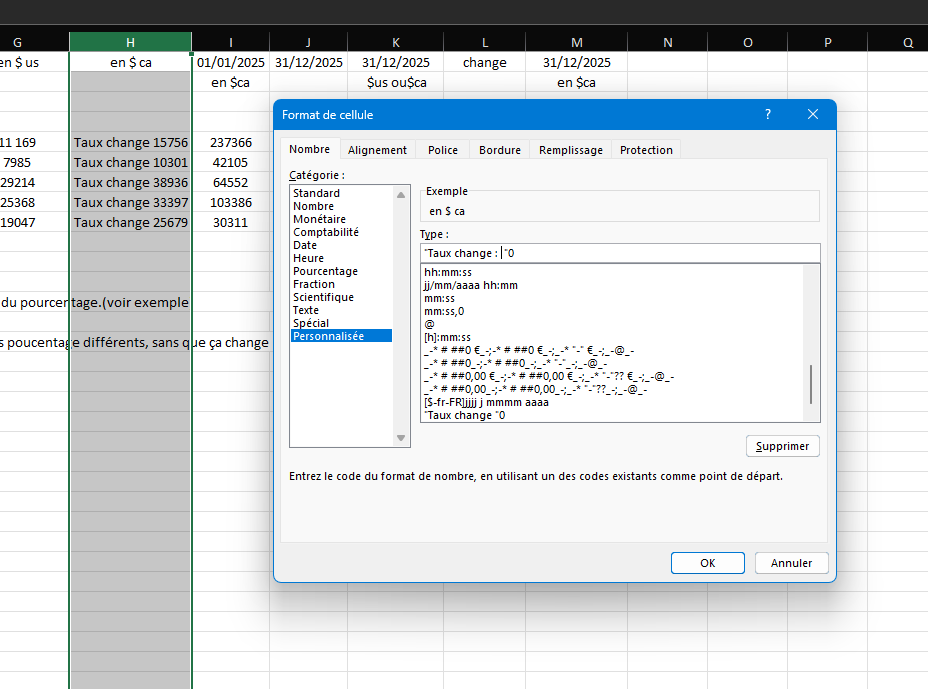Image resolution: width=928 pixels, height=689 pixels.
Task: Open the Protection tab
Action: click(x=646, y=150)
